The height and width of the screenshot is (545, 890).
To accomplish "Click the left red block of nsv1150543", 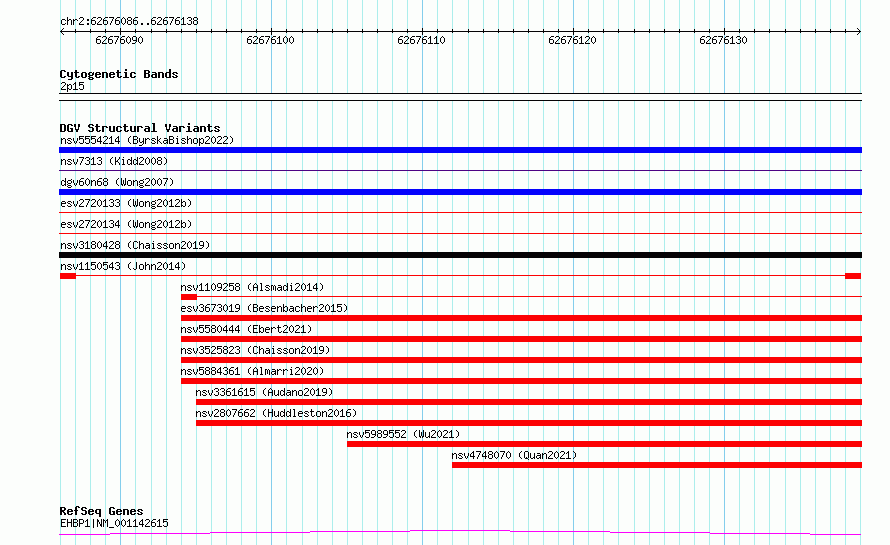I will (68, 276).
